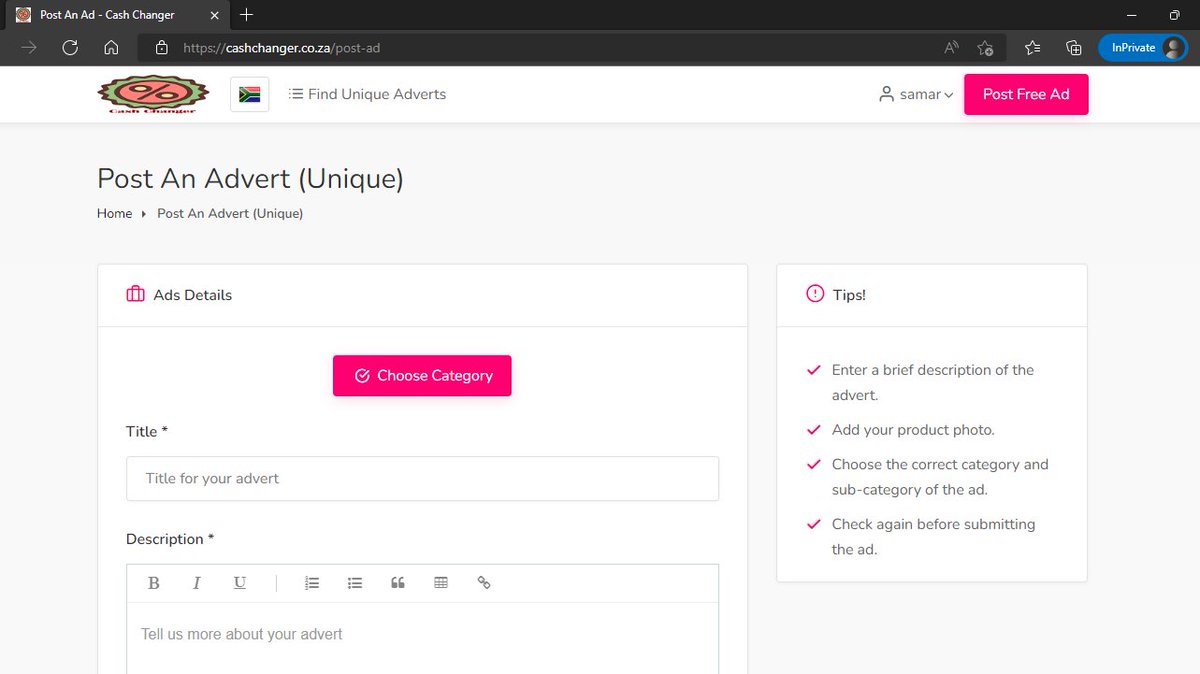Image resolution: width=1200 pixels, height=674 pixels.
Task: Click the Tips! exclamation icon
Action: point(815,295)
